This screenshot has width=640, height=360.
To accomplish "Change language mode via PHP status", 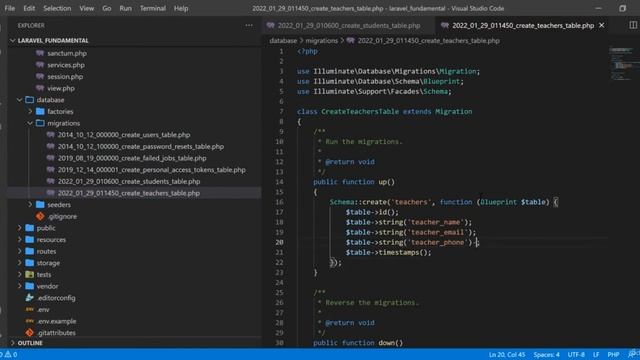I will (613, 354).
